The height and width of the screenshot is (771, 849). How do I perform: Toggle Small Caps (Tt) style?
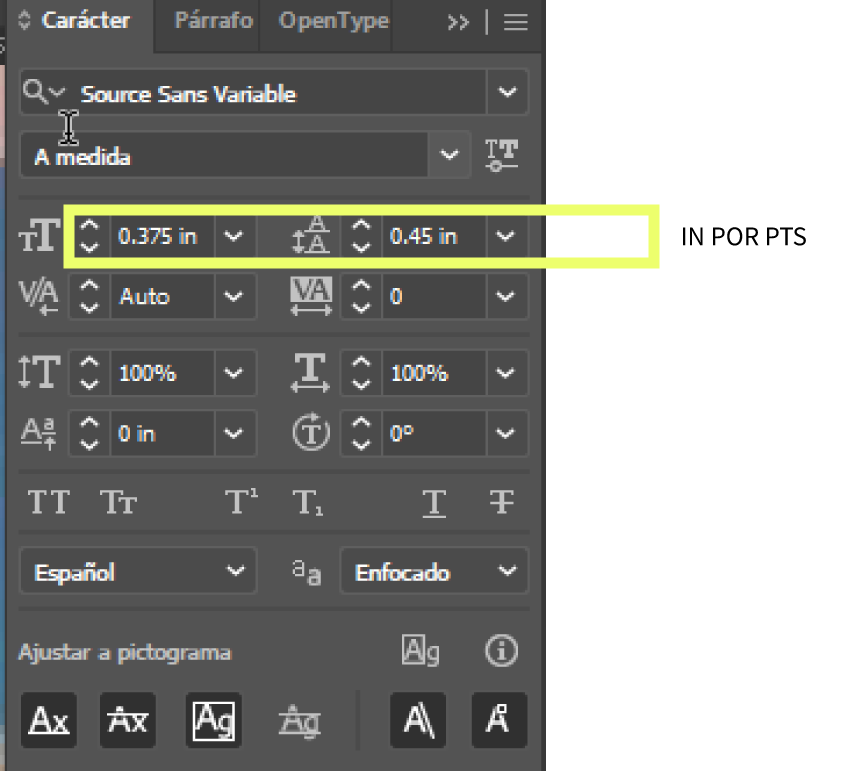(118, 502)
